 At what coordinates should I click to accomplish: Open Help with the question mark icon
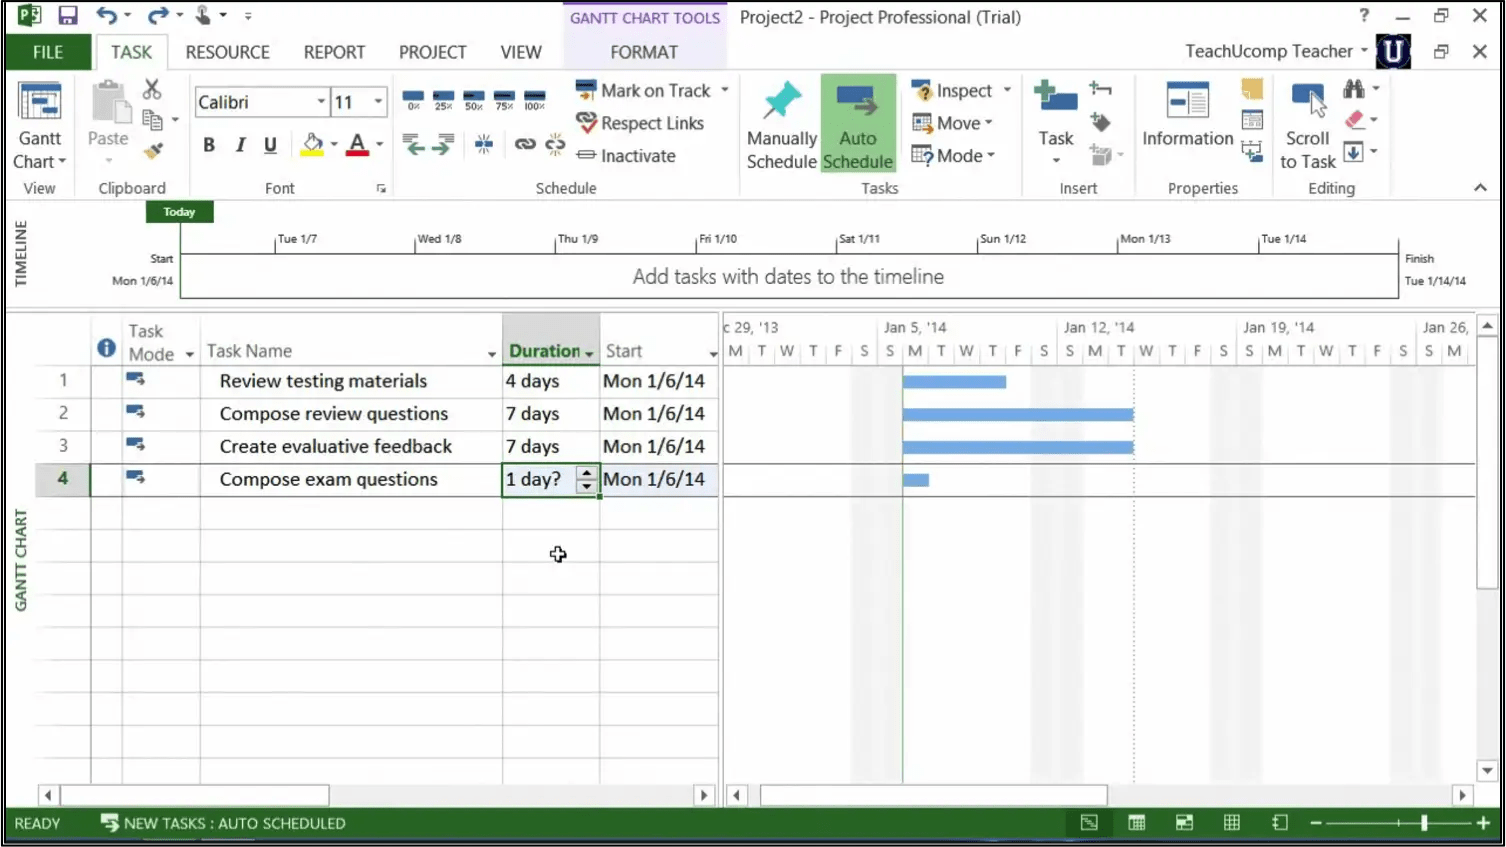point(1364,16)
